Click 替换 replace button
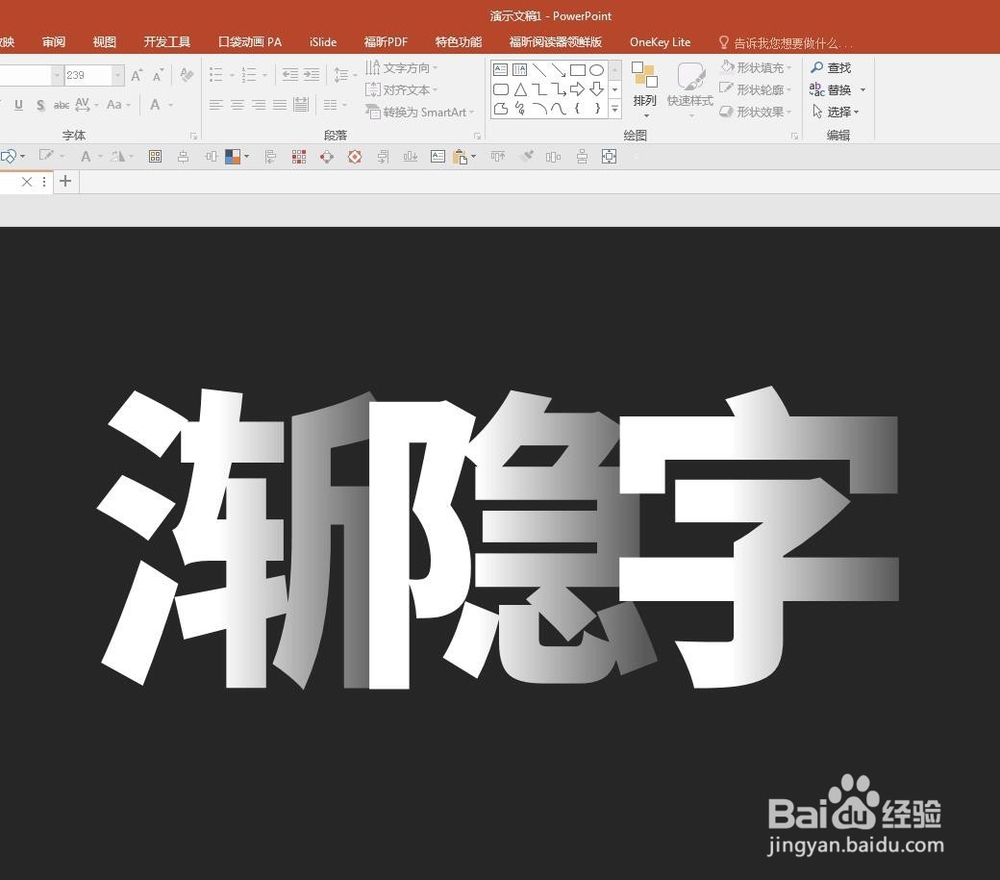Screen dimensions: 1000x880 coord(831,90)
